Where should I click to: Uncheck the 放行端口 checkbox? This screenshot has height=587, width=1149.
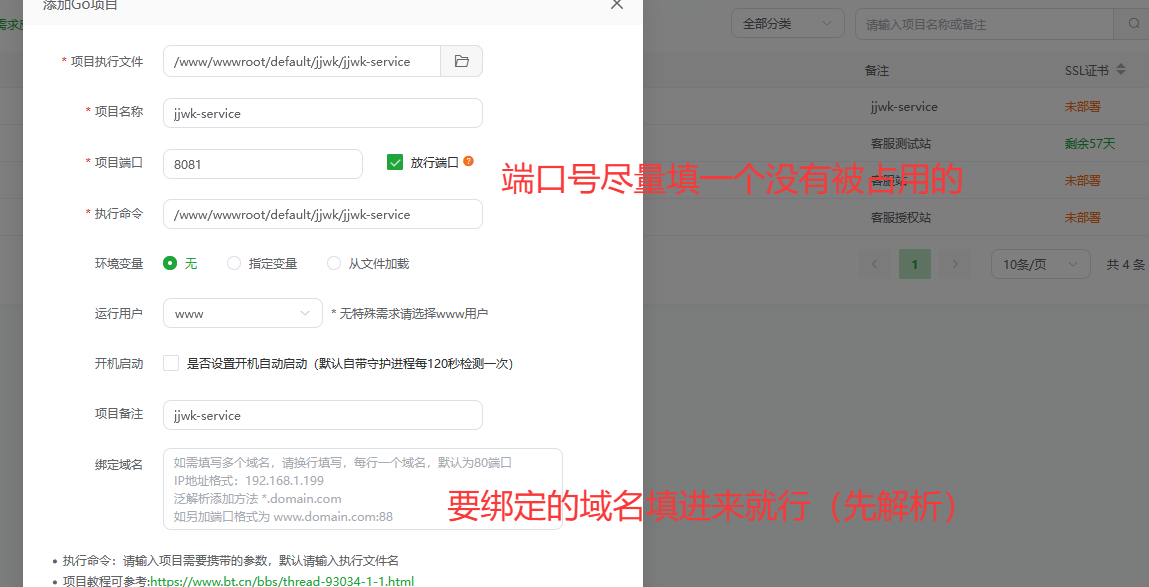coord(396,161)
